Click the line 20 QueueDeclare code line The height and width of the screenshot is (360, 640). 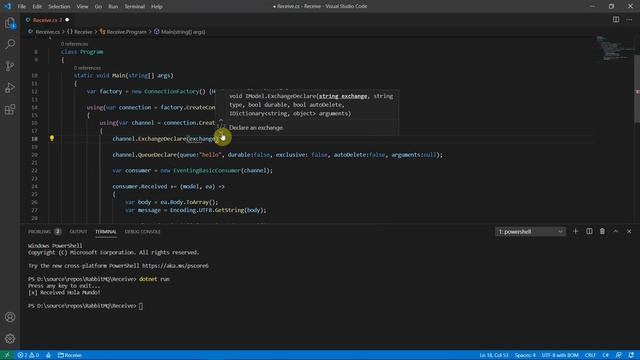tap(277, 155)
